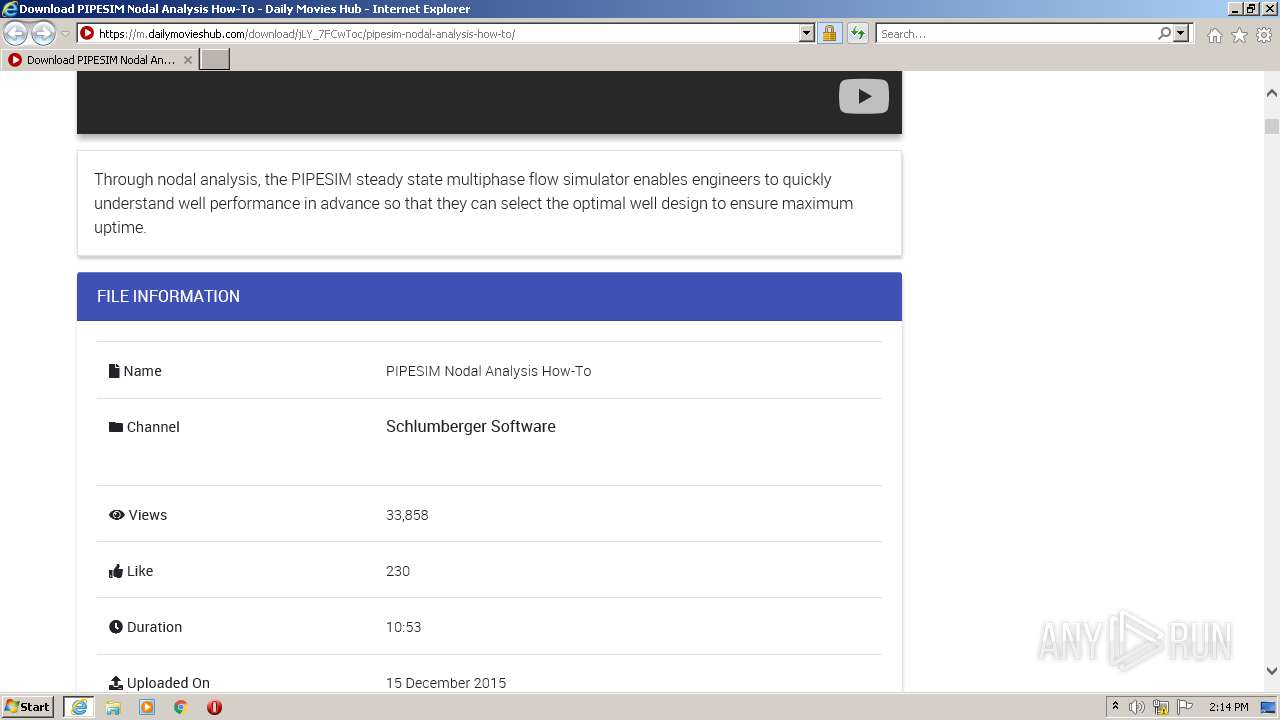
Task: Click the text PIPESIM Nodal Analysis How-To
Action: (x=488, y=371)
